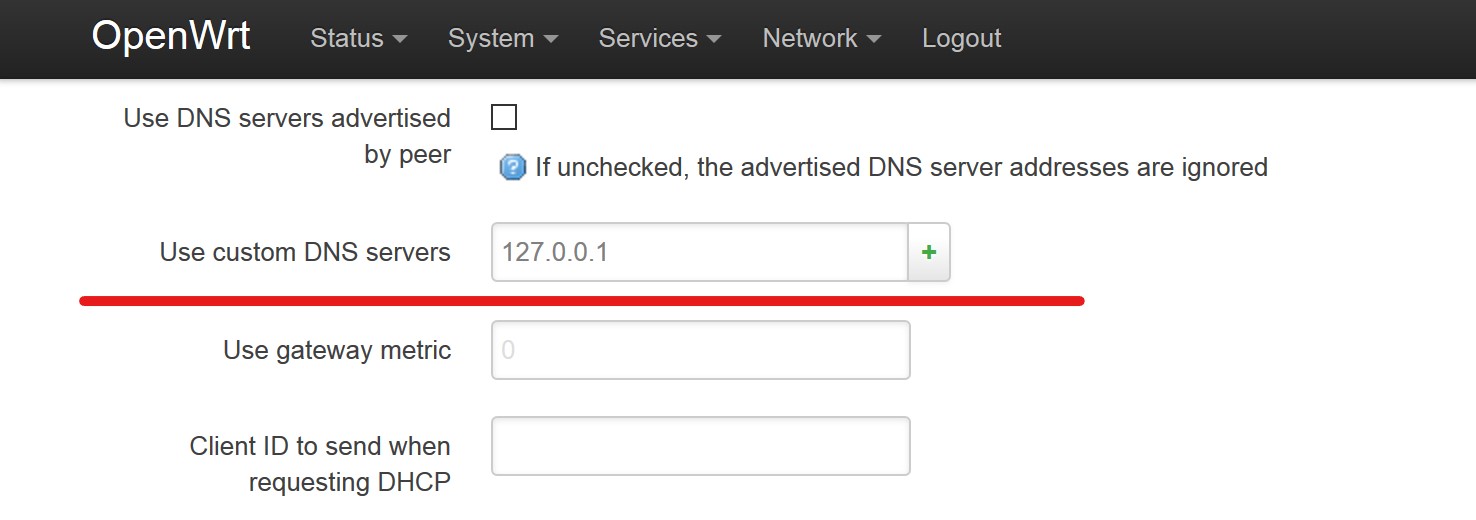Click the dropdown arrow beside Status

click(x=400, y=39)
